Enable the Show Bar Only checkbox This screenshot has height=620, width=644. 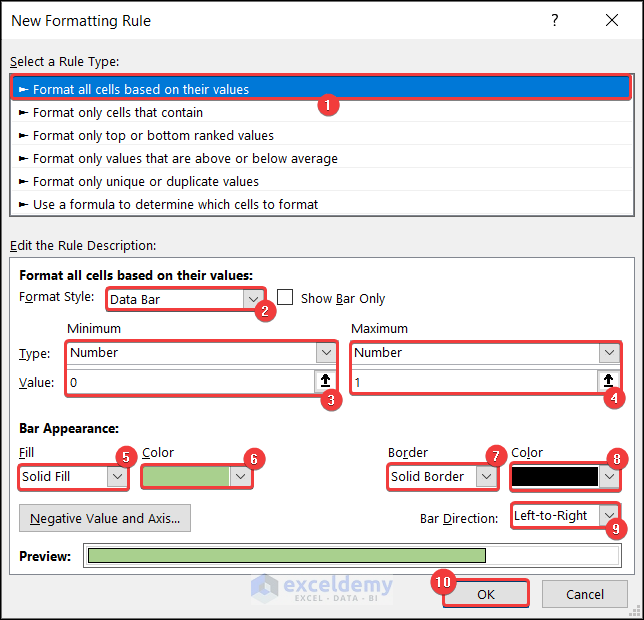tap(286, 298)
